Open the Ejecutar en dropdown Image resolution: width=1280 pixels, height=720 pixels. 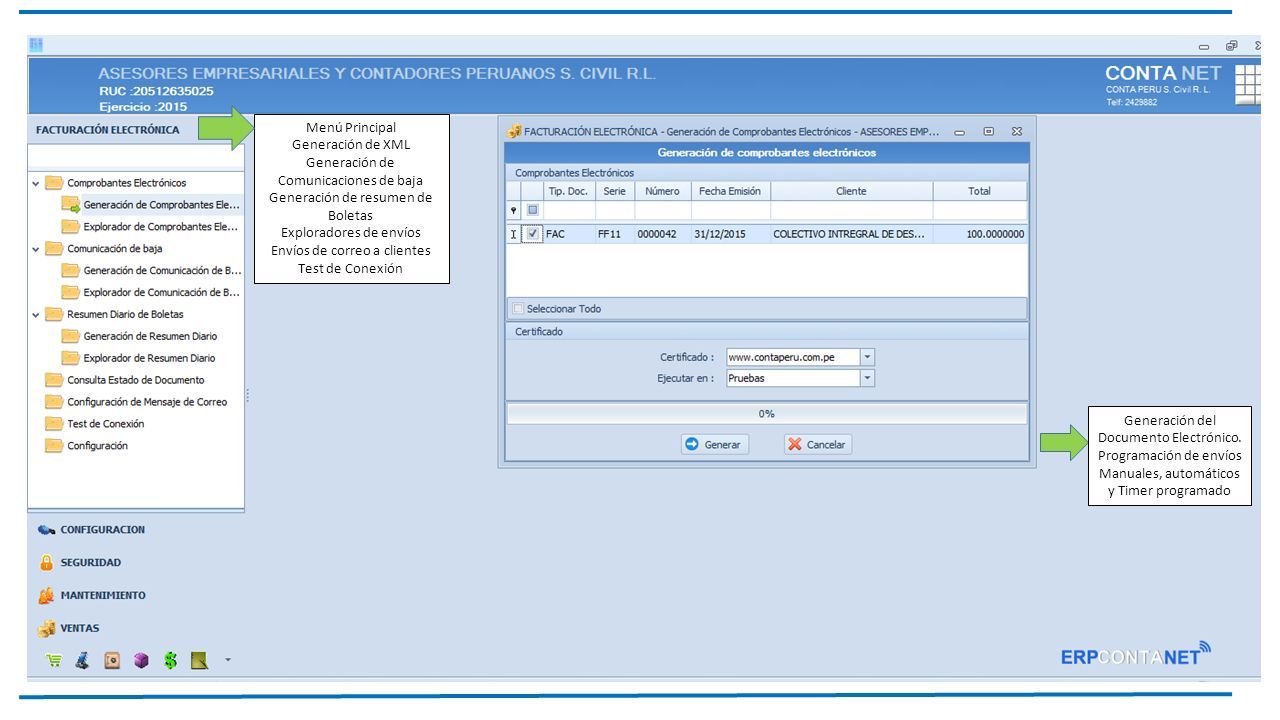click(x=867, y=379)
